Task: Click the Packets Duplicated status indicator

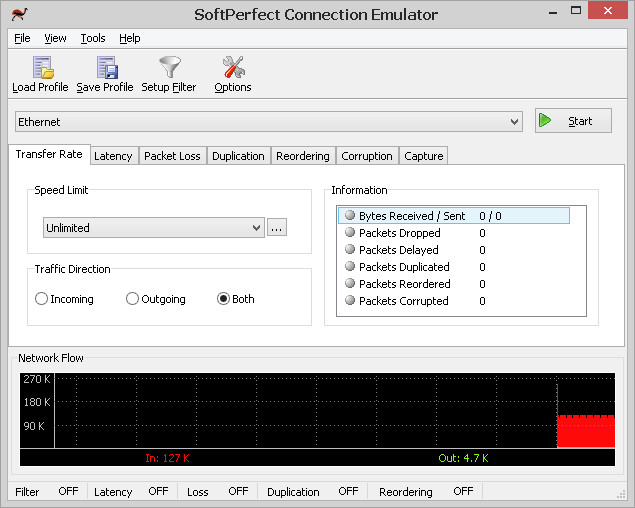Action: pos(350,266)
